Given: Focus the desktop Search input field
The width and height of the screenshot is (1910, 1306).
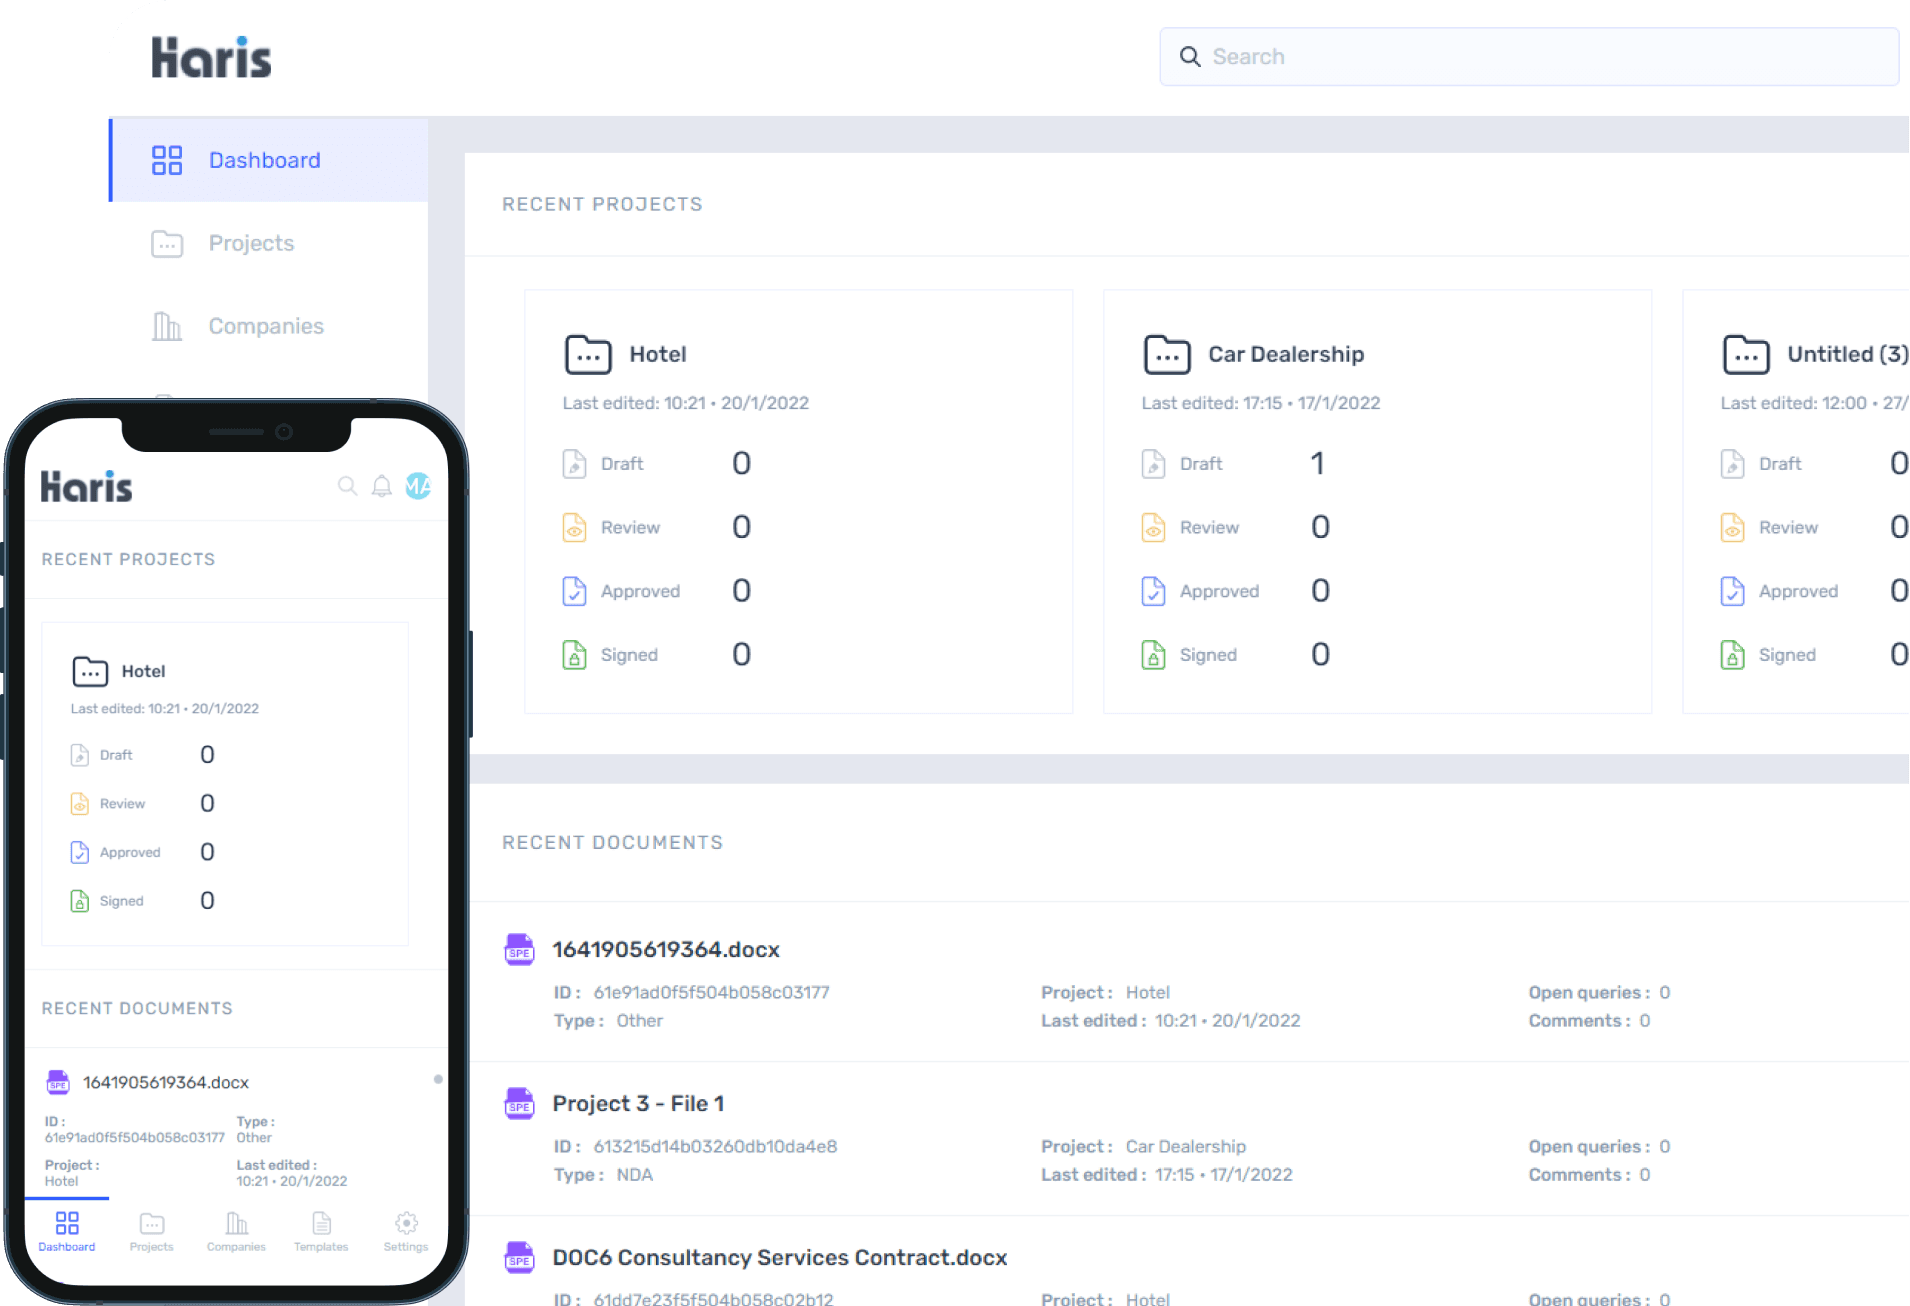Looking at the screenshot, I should (x=1529, y=57).
